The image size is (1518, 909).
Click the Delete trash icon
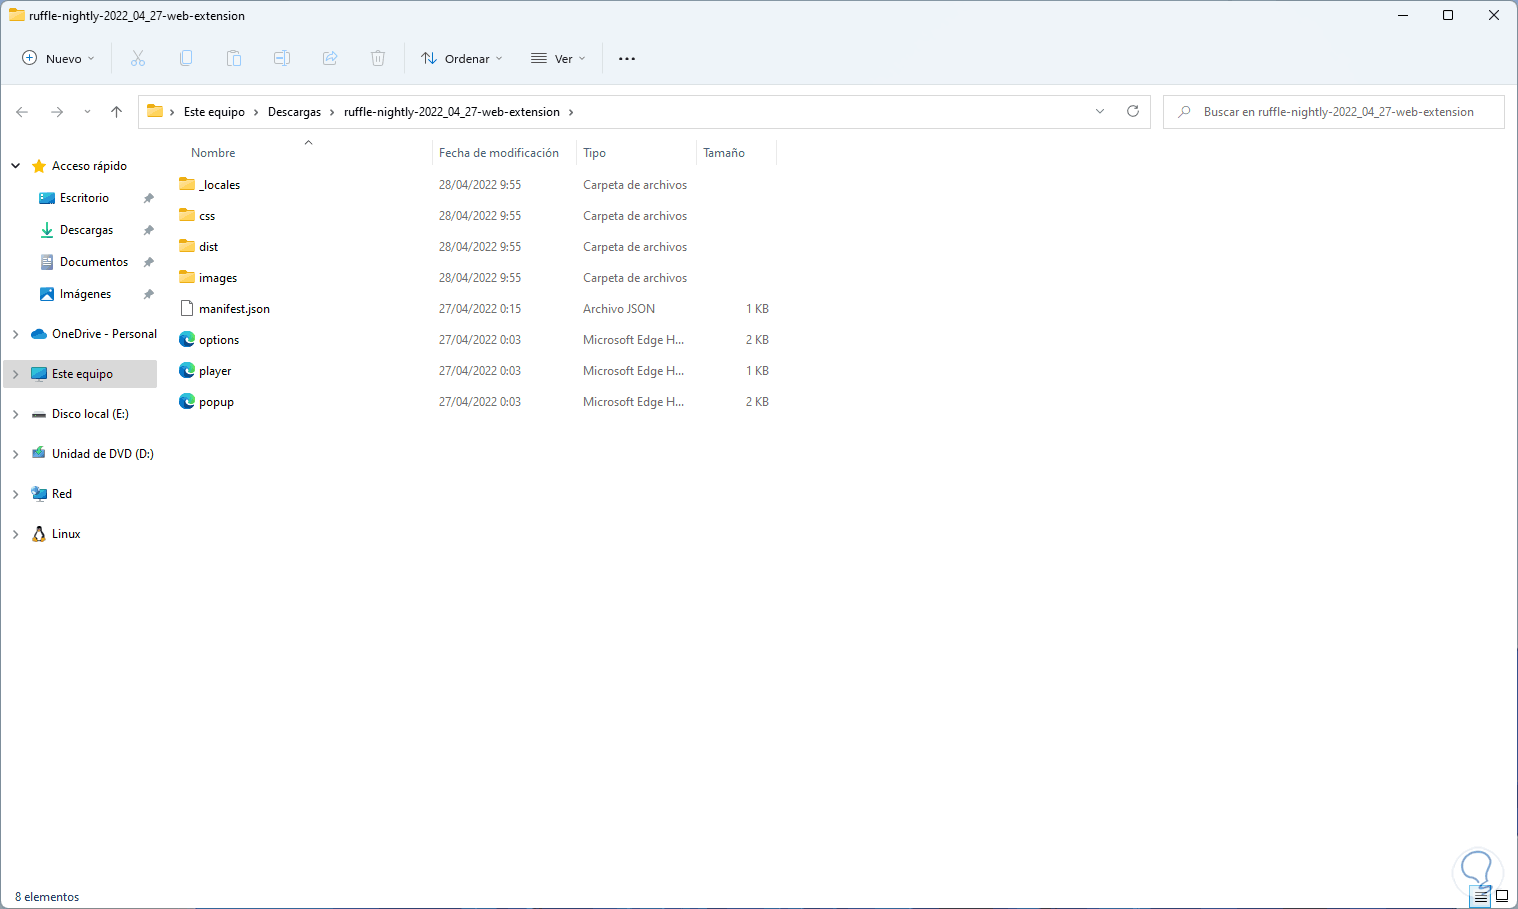coord(378,59)
